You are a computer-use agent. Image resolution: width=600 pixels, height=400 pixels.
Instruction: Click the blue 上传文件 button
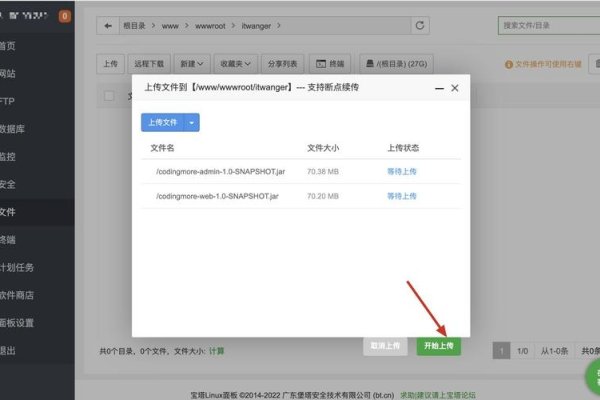162,122
